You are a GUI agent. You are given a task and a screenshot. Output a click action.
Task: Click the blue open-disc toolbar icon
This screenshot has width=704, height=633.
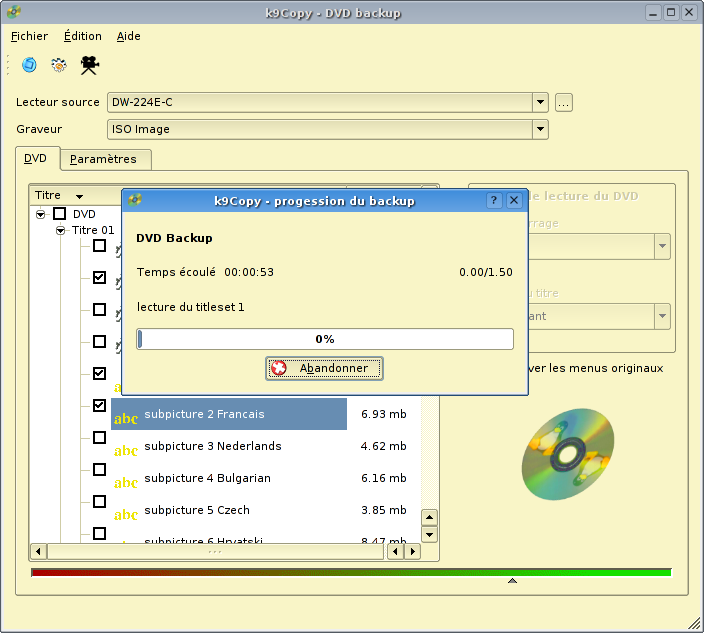[29, 65]
